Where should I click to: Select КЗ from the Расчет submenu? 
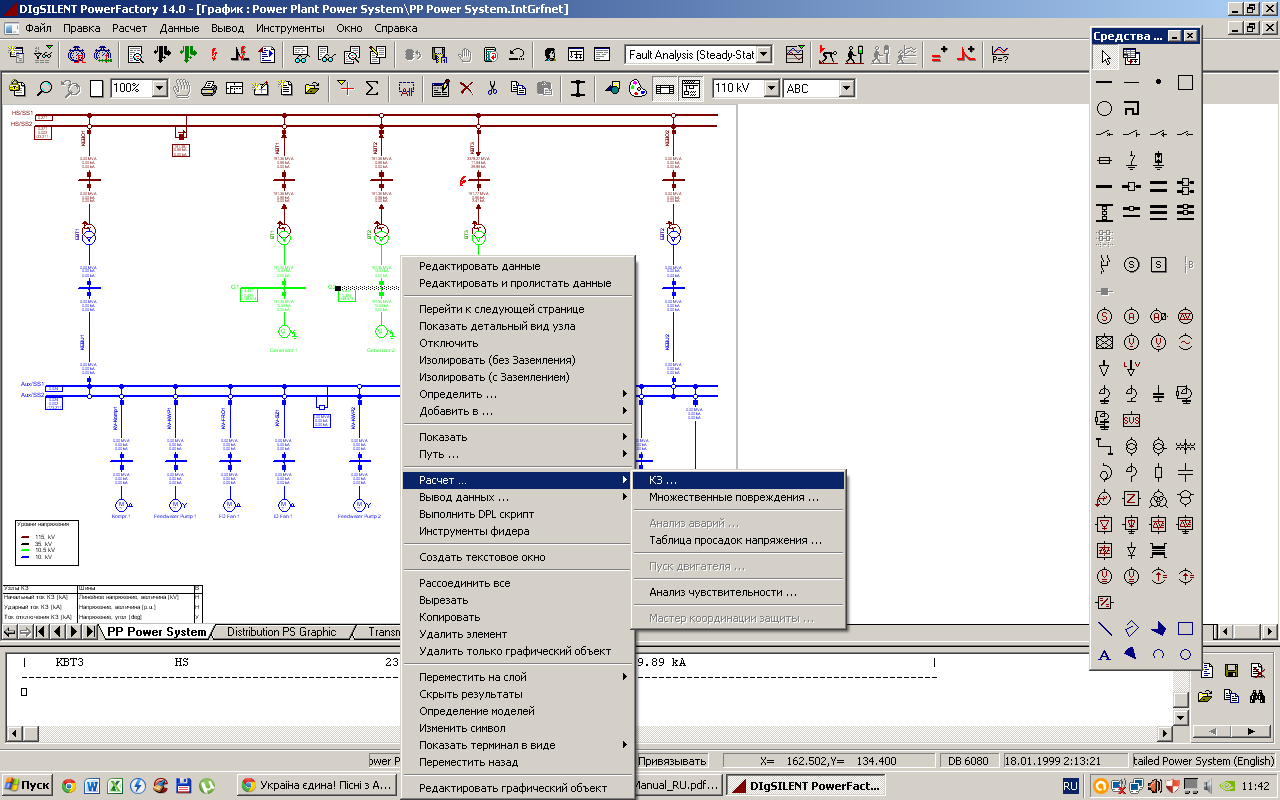click(739, 480)
